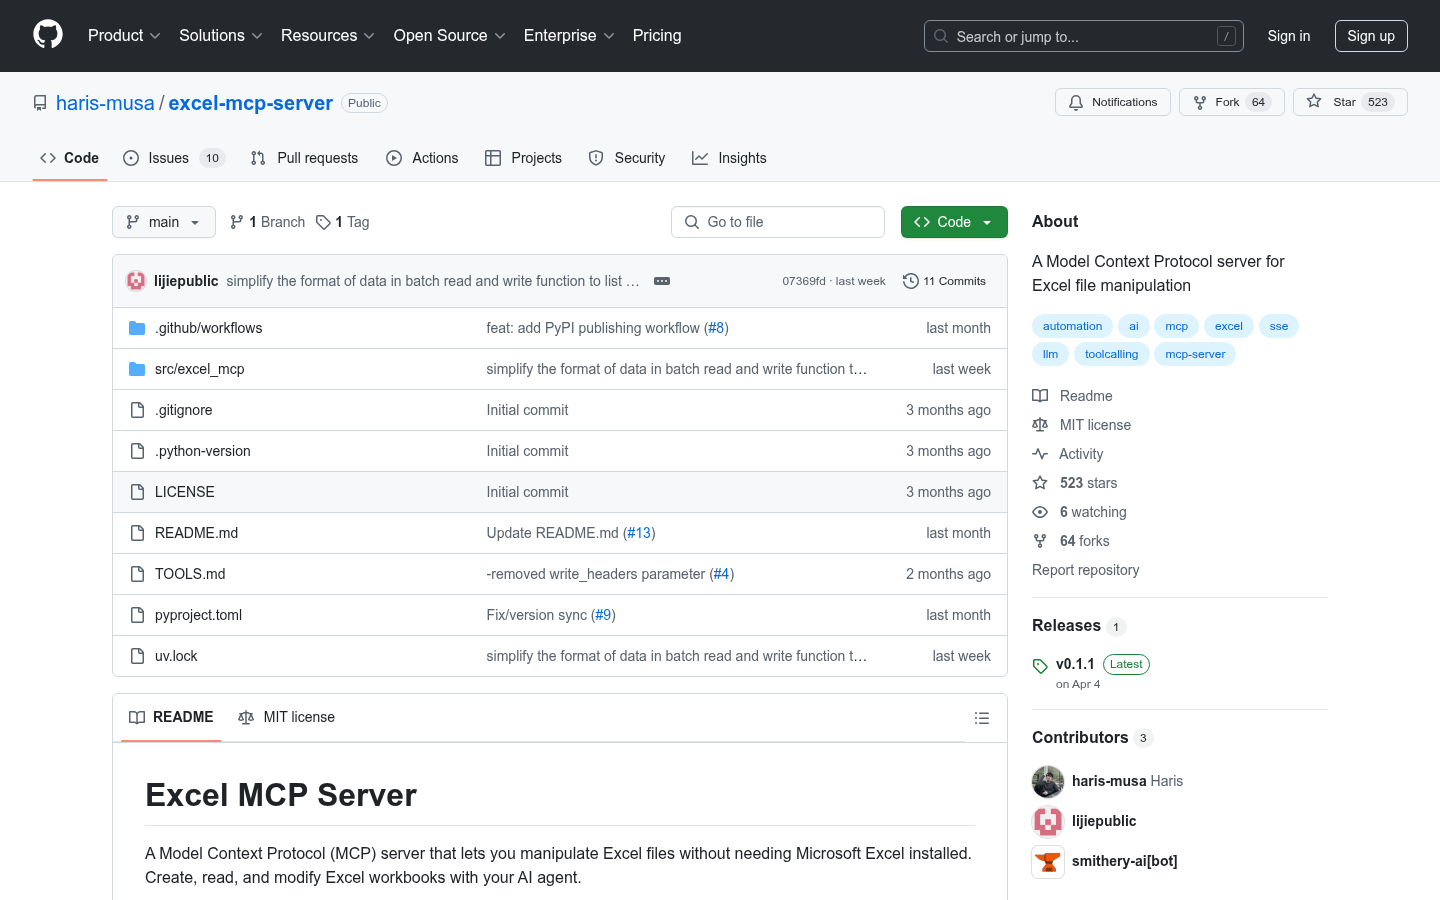1440x900 pixels.
Task: View the 6 watching link
Action: 1080,512
